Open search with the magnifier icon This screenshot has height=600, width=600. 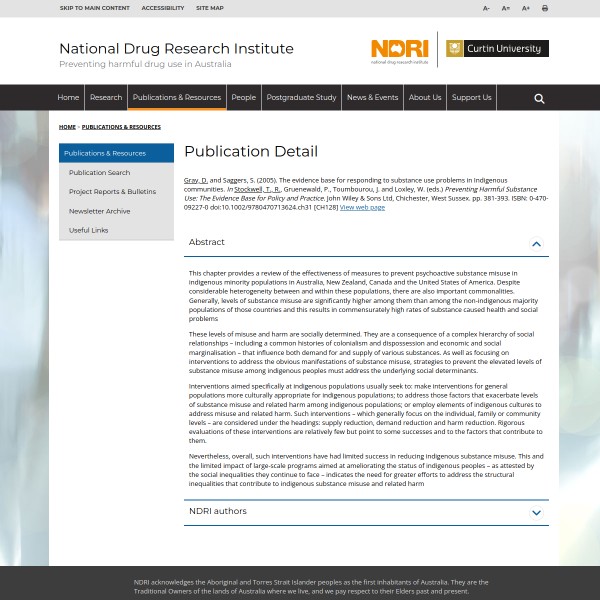tap(539, 98)
